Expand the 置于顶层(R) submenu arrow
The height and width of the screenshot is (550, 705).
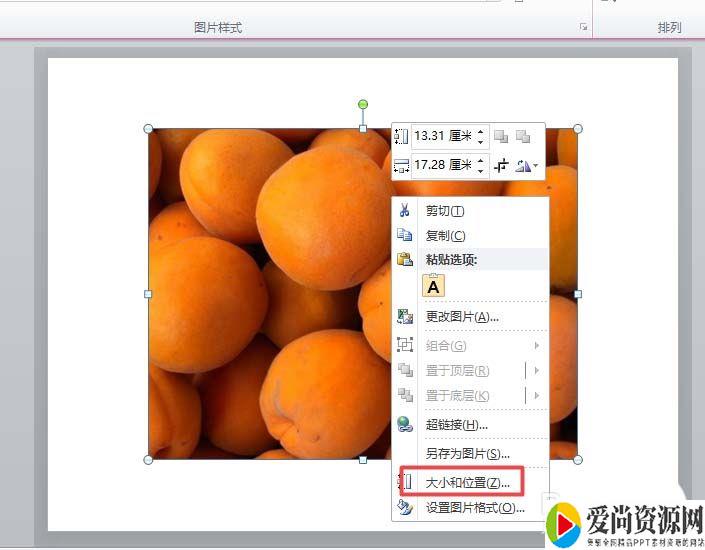(x=537, y=371)
